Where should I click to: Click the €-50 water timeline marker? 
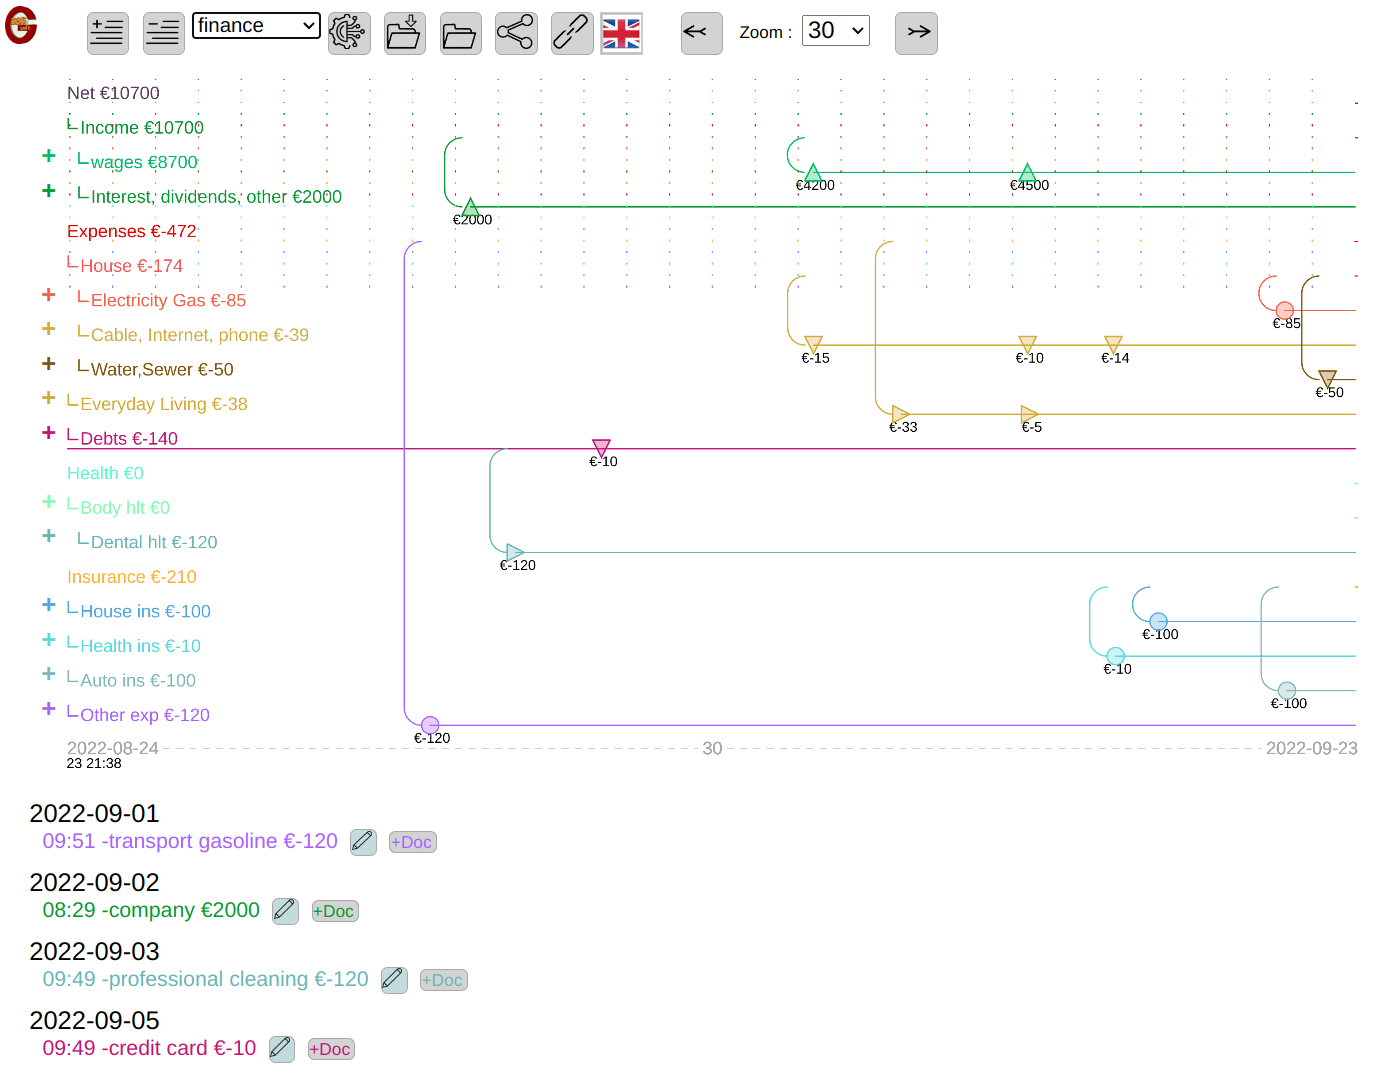pyautogui.click(x=1327, y=378)
